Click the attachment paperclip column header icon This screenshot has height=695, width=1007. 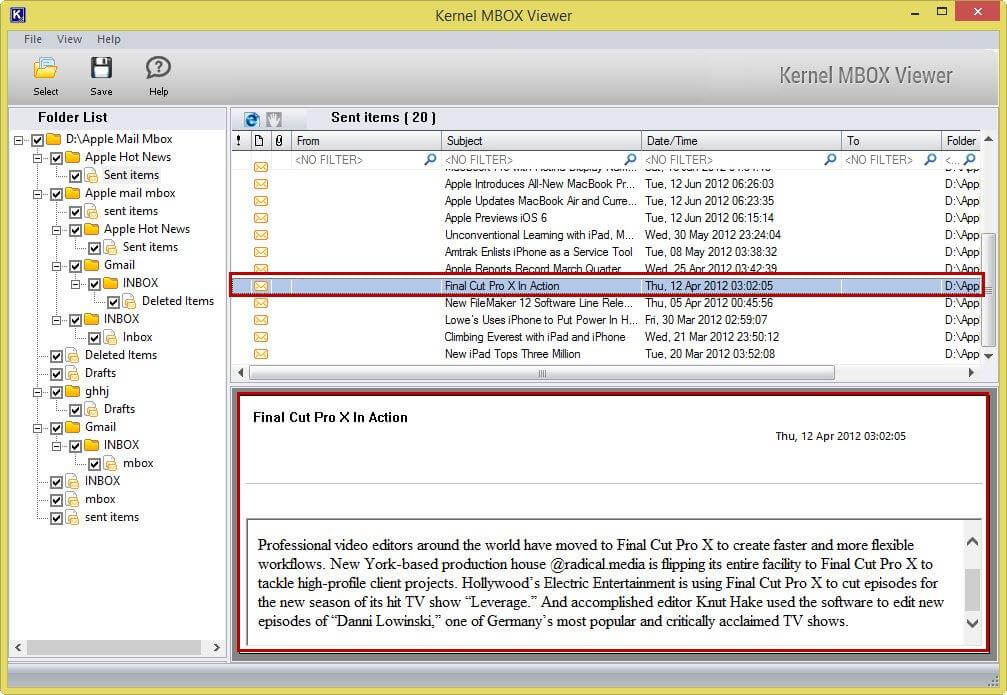(279, 141)
